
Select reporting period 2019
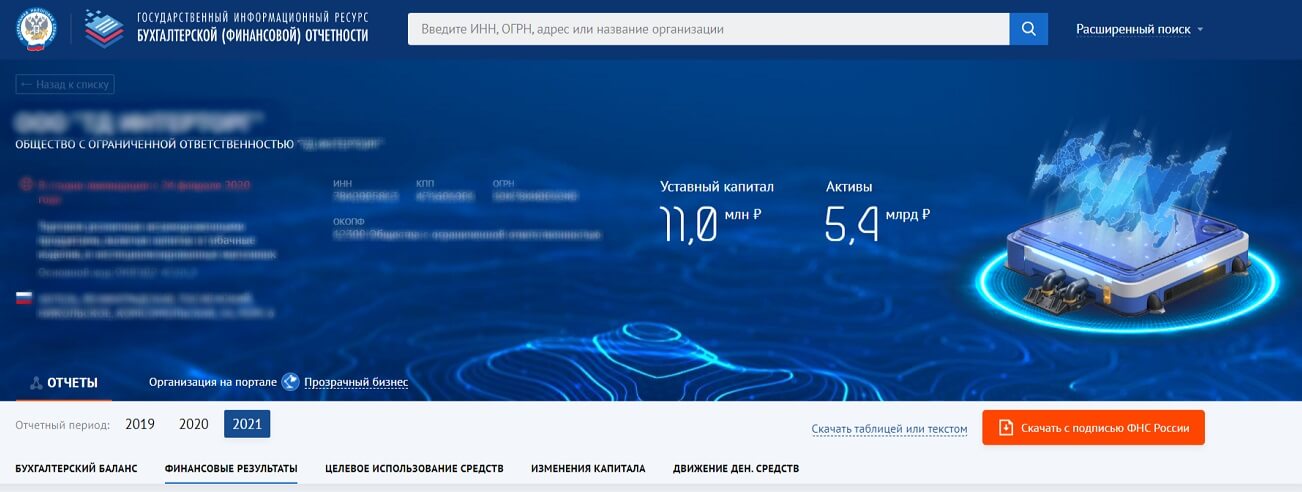(140, 424)
